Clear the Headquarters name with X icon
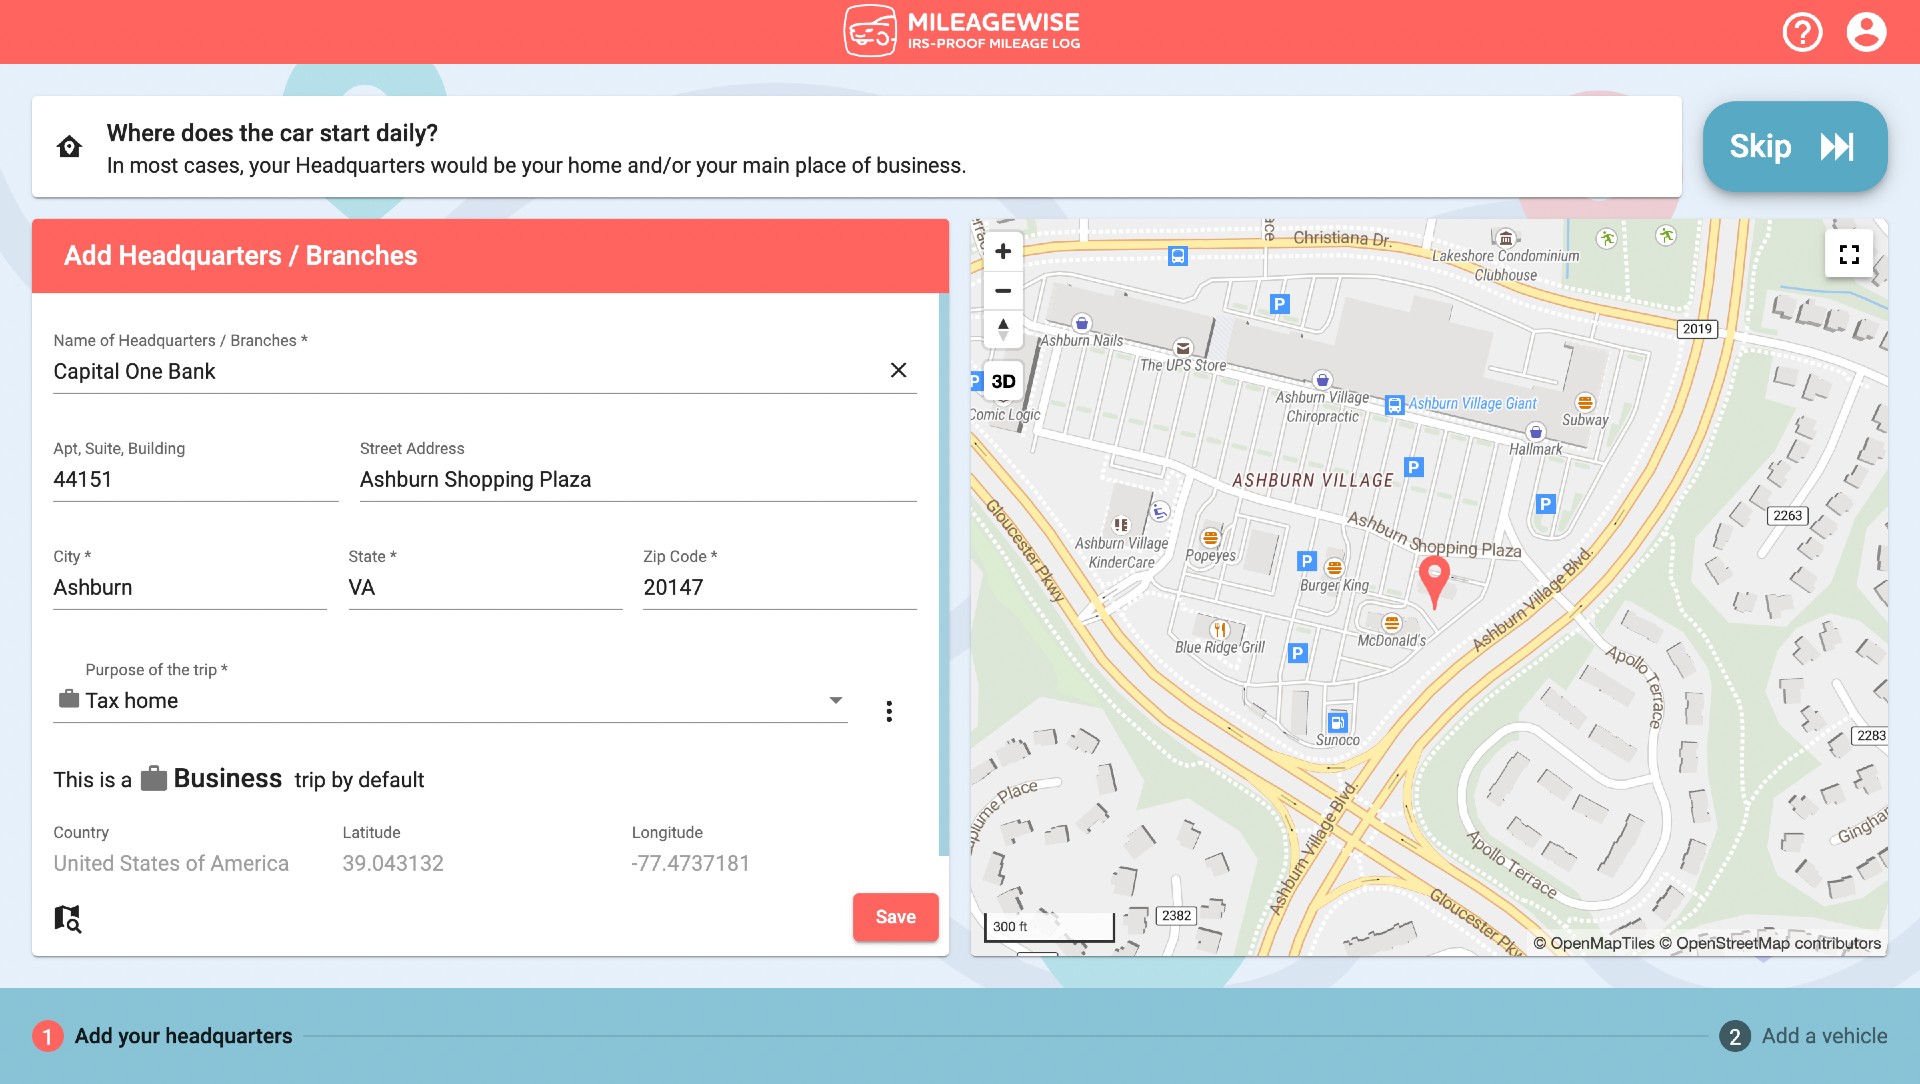1920x1084 pixels. point(898,370)
